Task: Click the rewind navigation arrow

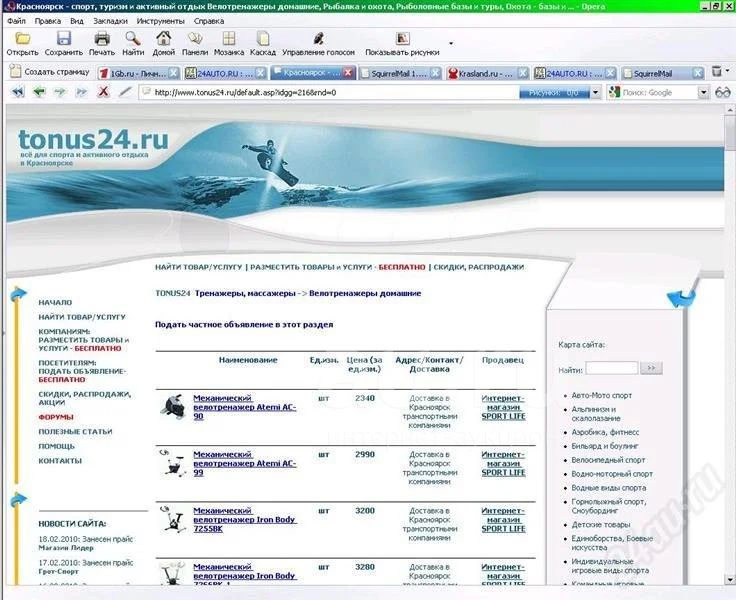Action: point(18,92)
